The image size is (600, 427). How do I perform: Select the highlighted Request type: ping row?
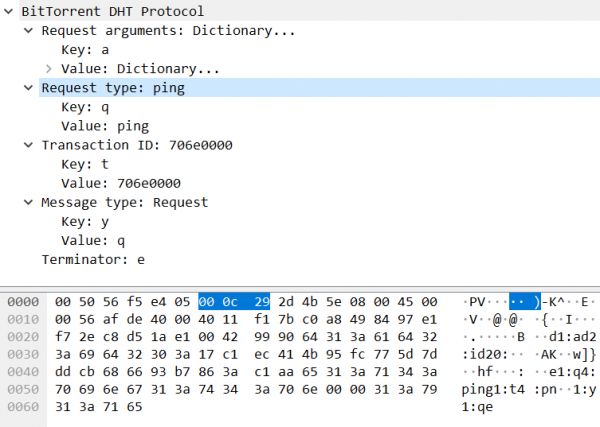tap(320, 88)
